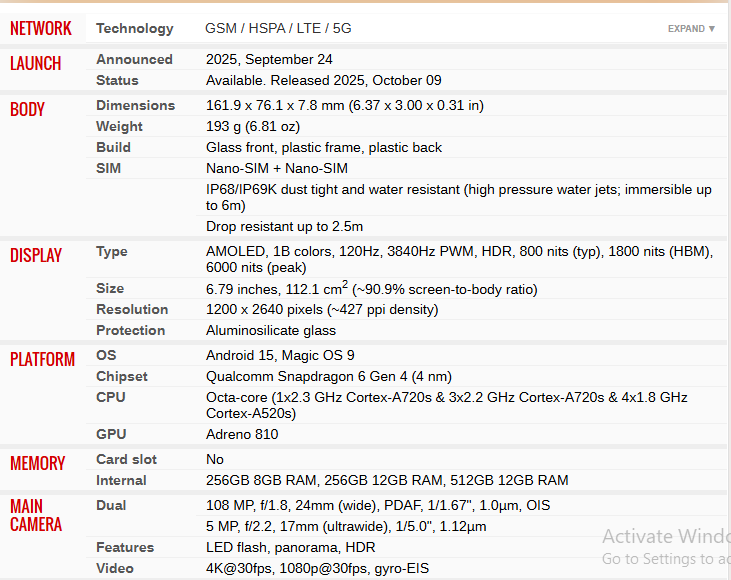Image resolution: width=731 pixels, height=580 pixels.
Task: Click the Announced label in Launch
Action: coord(134,59)
